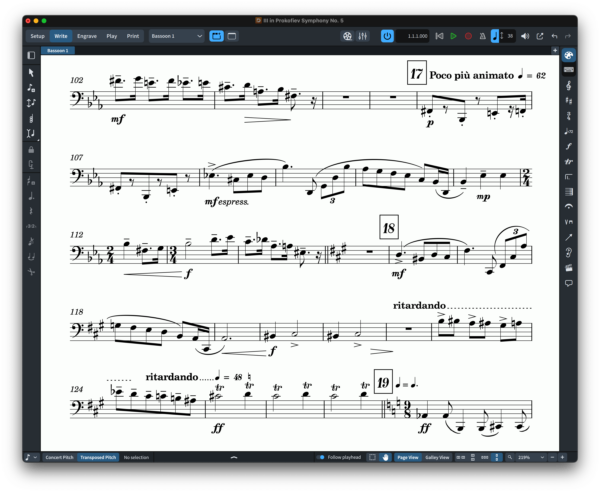Toggle lock duration tool
600x492 pixels.
tap(31, 150)
